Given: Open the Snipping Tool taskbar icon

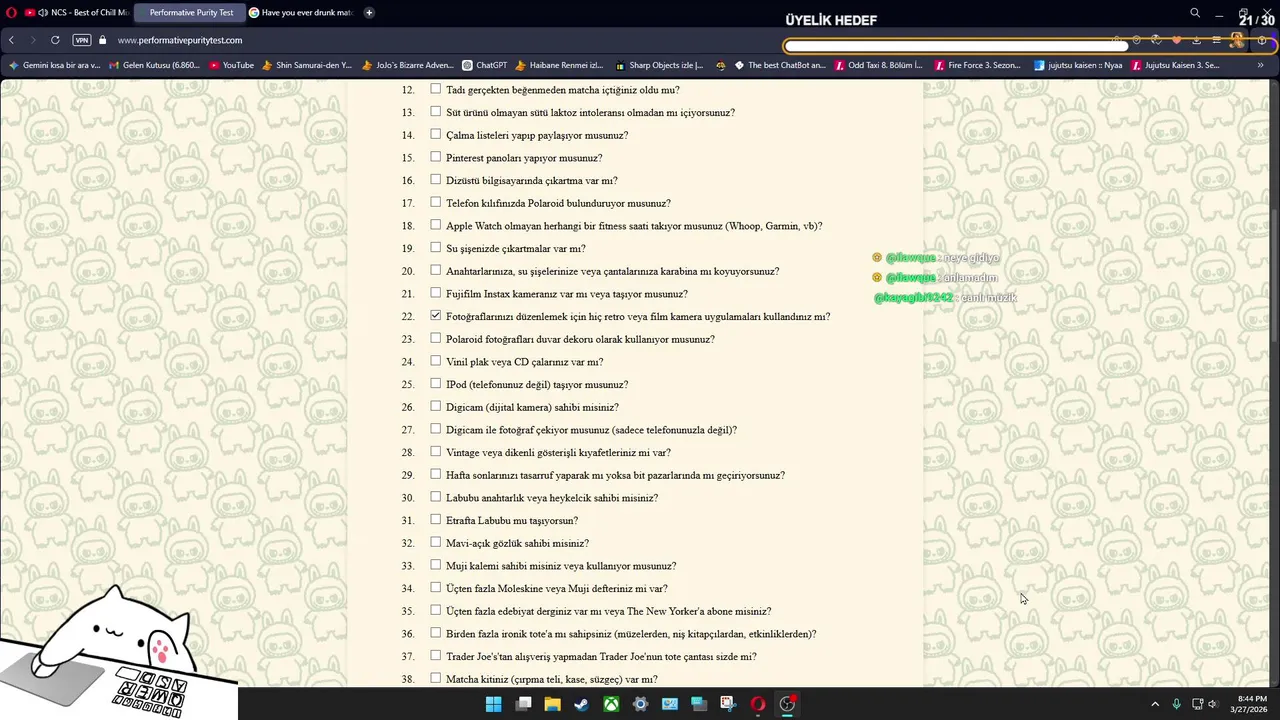Looking at the screenshot, I should coord(728,704).
